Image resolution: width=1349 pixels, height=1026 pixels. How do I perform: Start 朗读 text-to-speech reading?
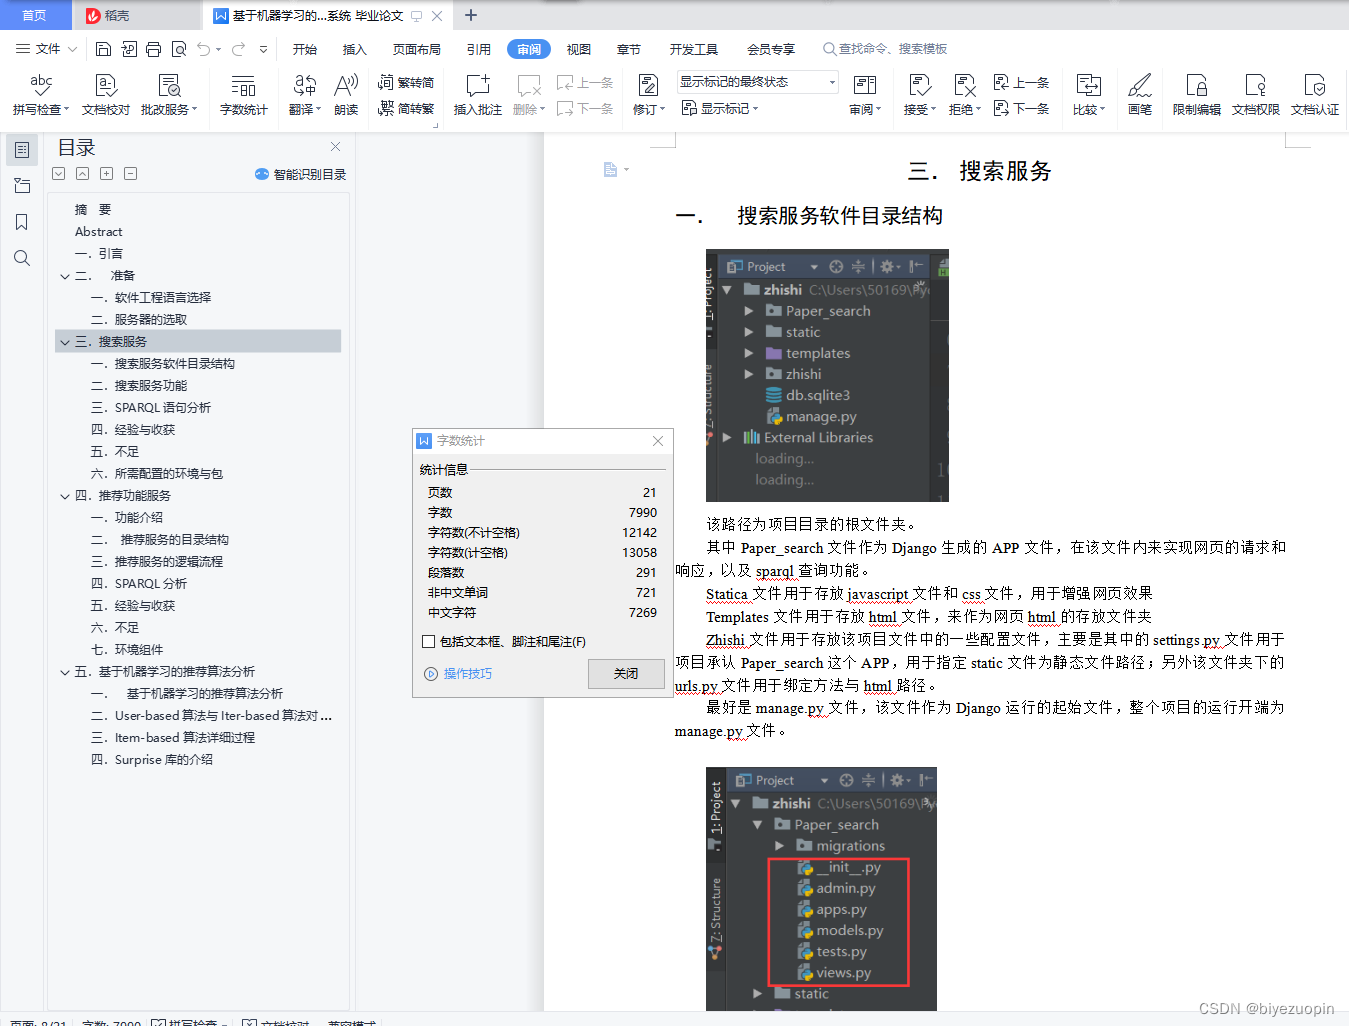(345, 93)
